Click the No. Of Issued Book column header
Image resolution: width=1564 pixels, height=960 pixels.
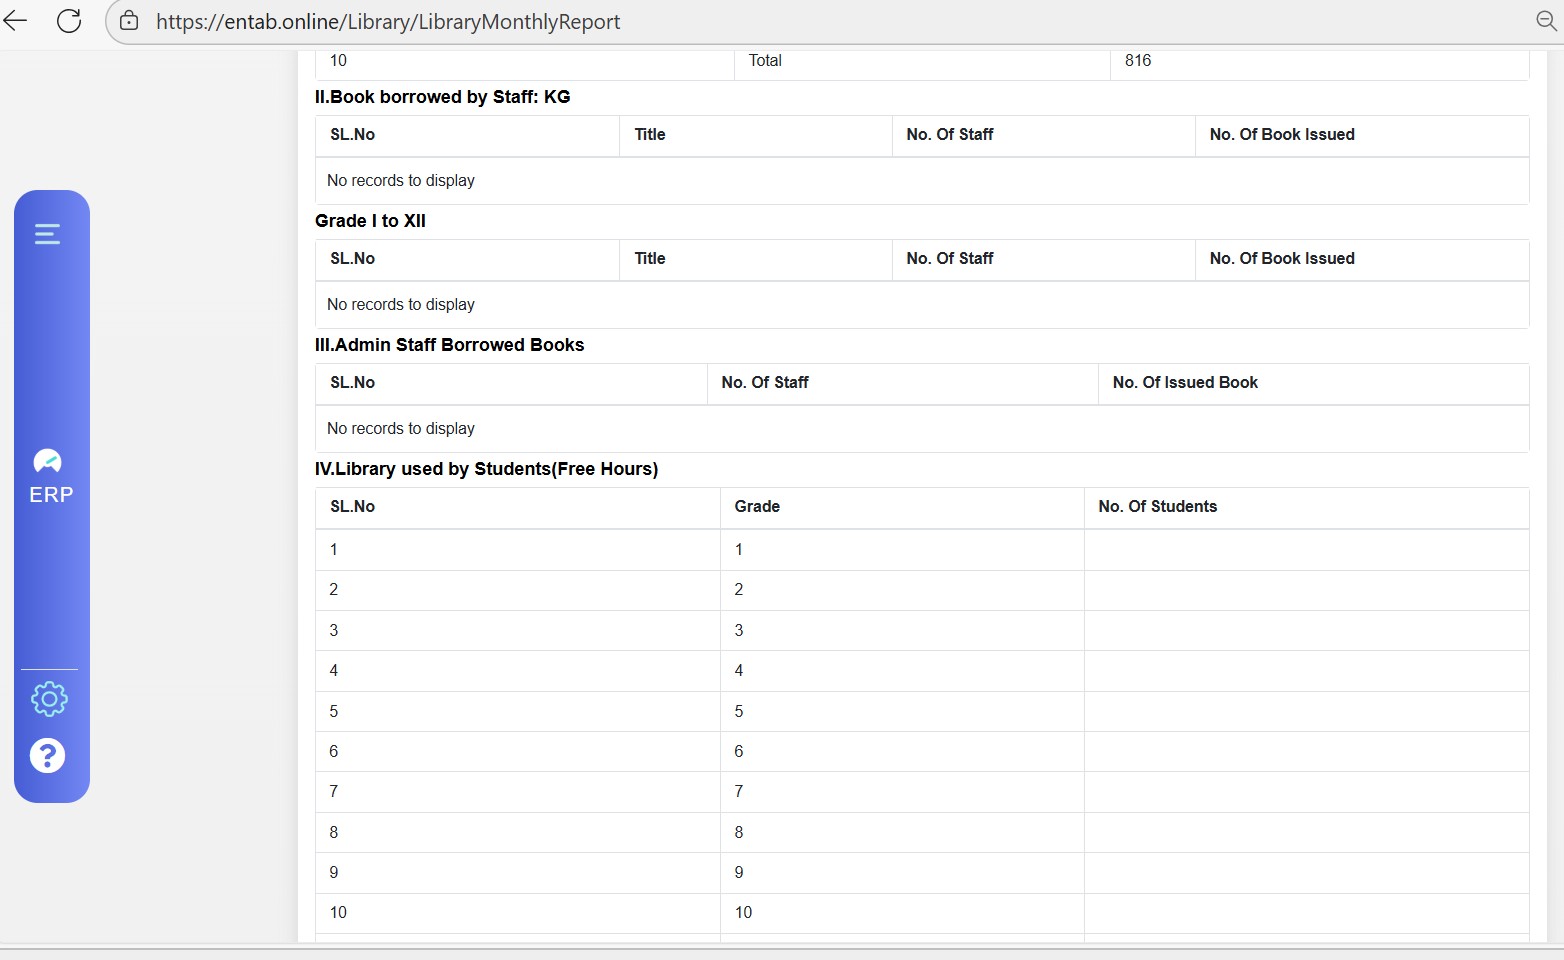pyautogui.click(x=1185, y=383)
